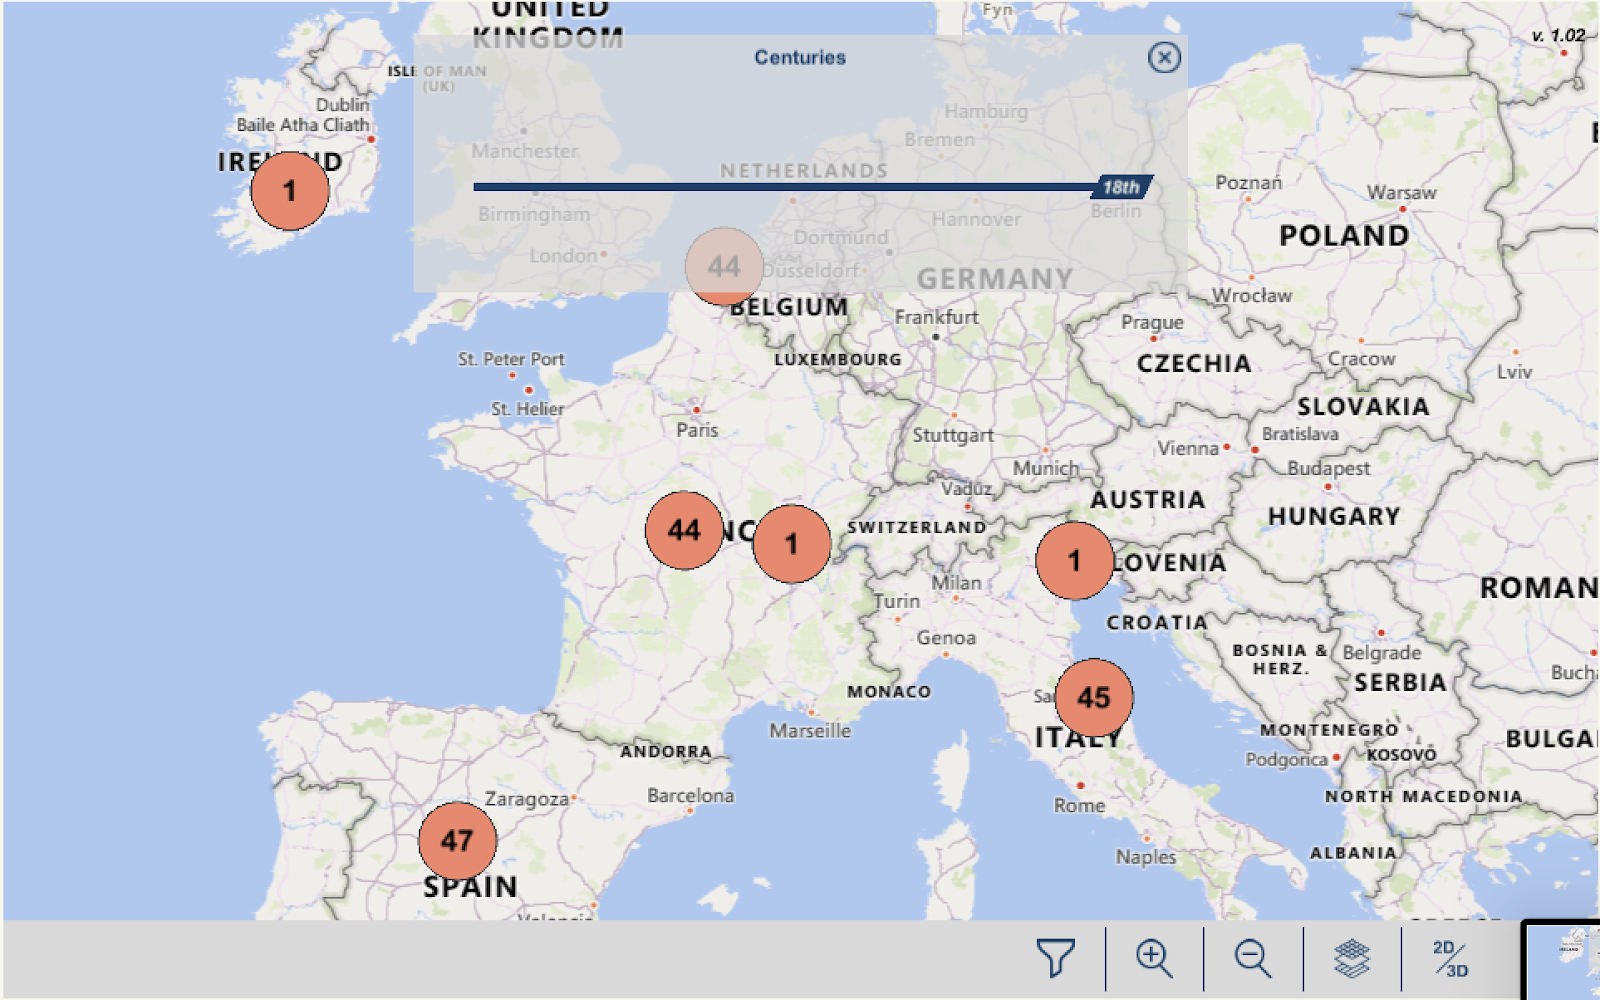Click the Munich city label
1600x1000 pixels.
pyautogui.click(x=1046, y=468)
